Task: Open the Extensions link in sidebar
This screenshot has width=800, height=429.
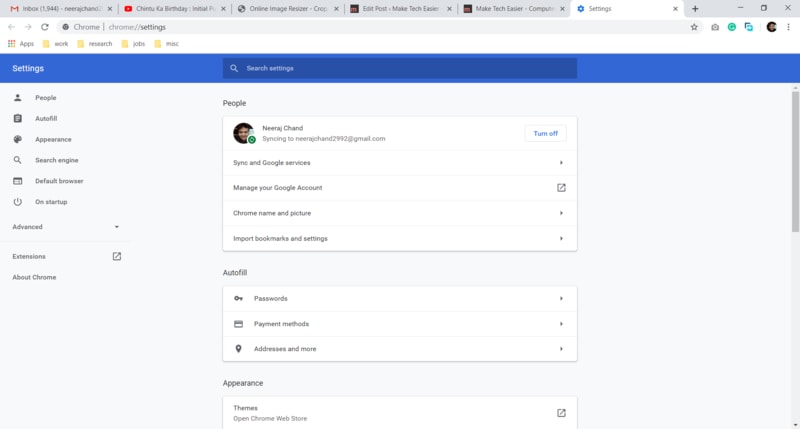Action: click(29, 256)
